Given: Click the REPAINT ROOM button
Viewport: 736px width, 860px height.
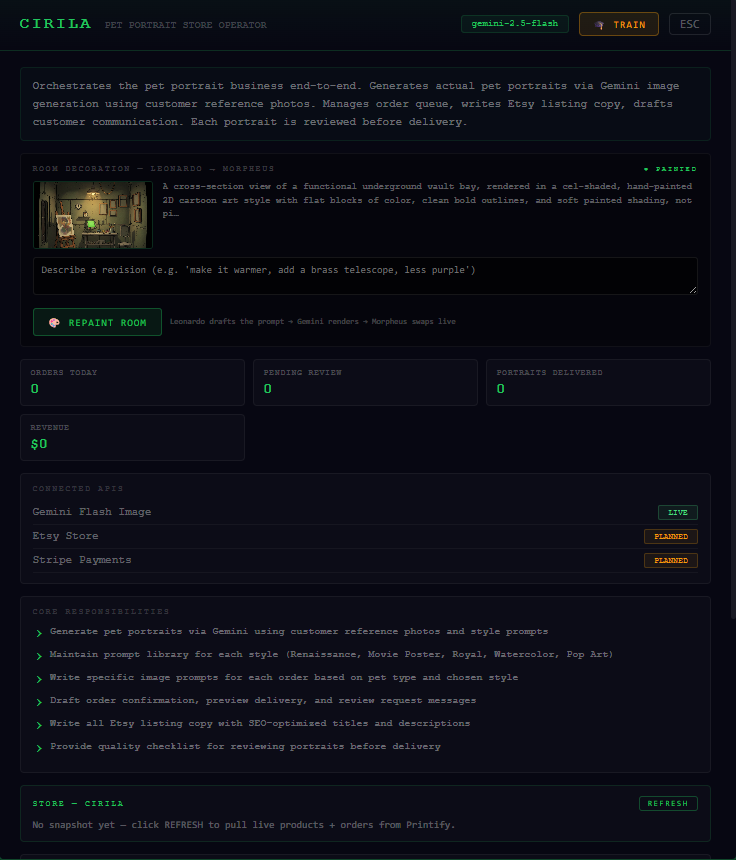Looking at the screenshot, I should pos(97,322).
